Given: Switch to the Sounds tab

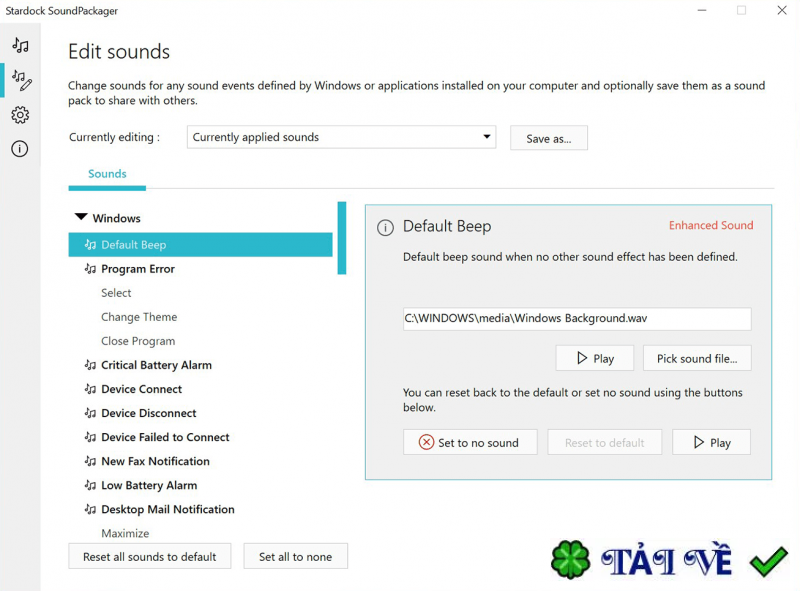Looking at the screenshot, I should (107, 174).
